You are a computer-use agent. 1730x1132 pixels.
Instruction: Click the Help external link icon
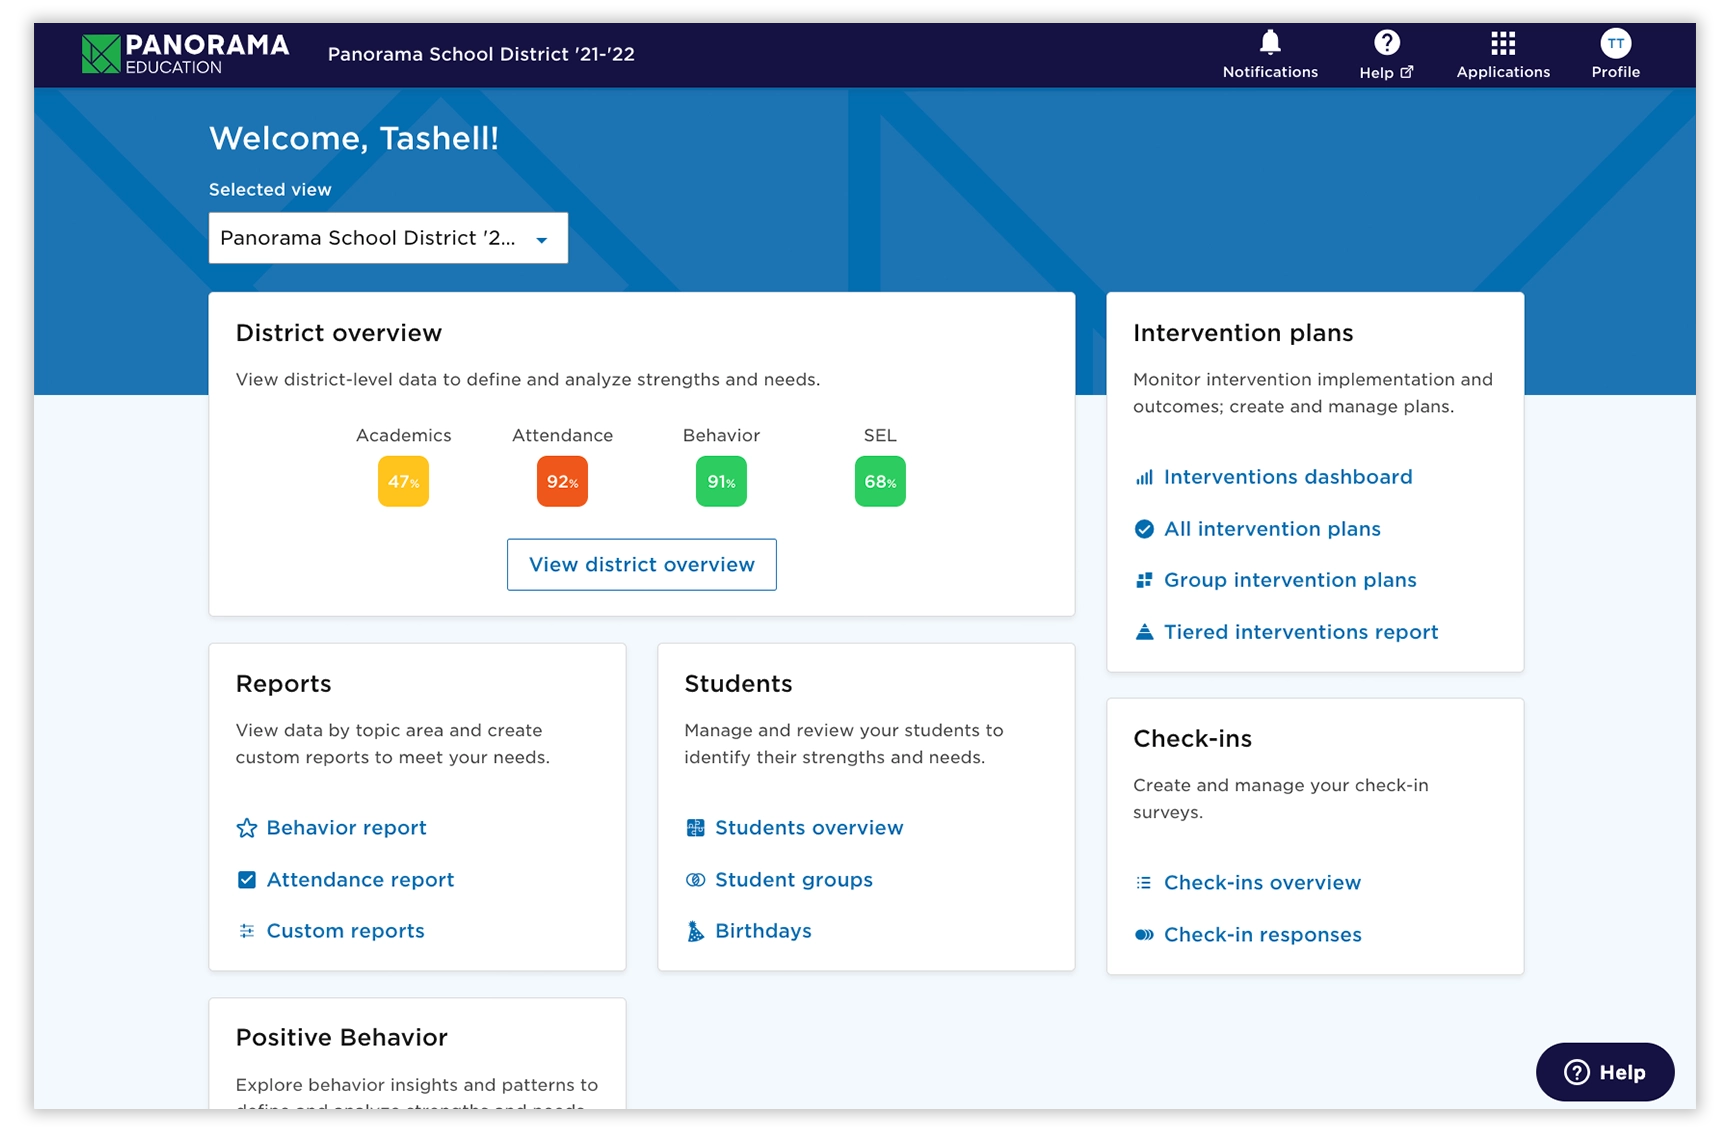click(1407, 72)
